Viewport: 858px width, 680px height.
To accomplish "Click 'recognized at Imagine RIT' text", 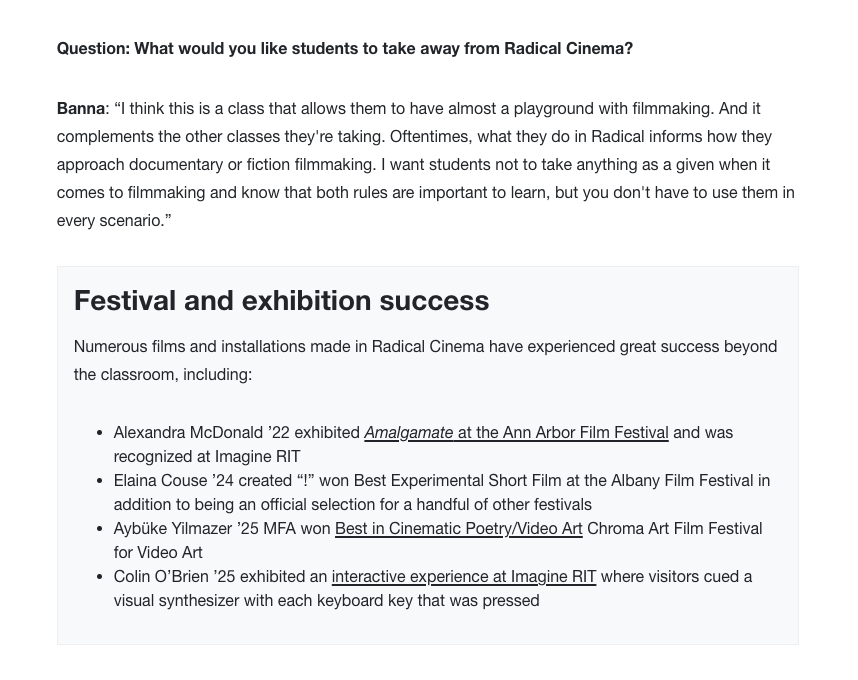I will [206, 457].
